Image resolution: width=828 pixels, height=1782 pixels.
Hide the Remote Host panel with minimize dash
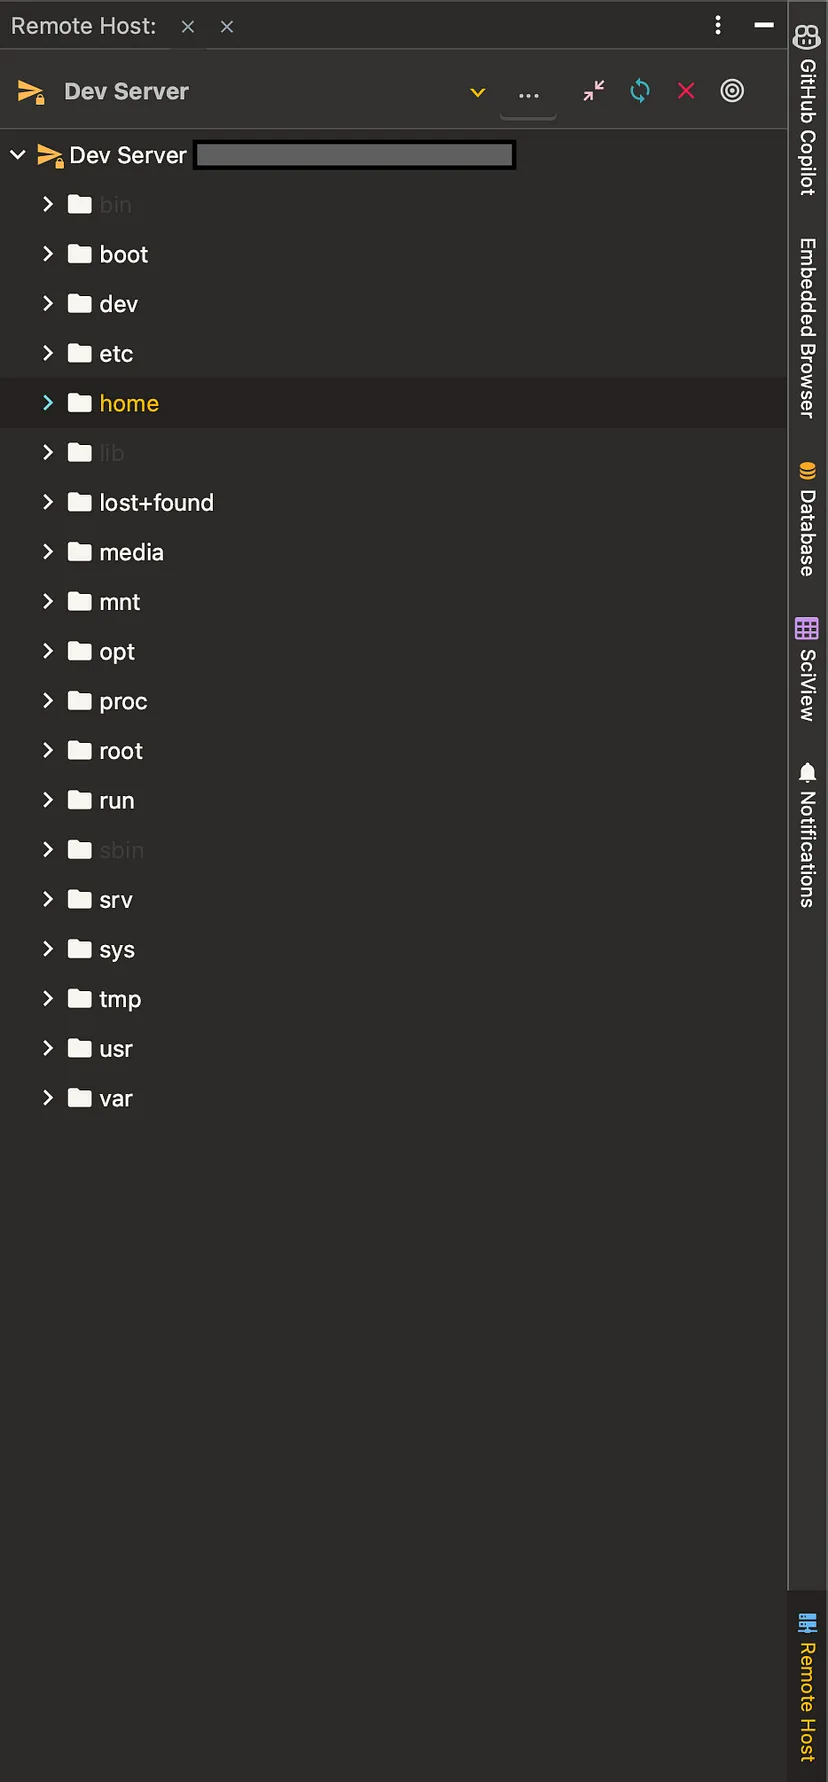(x=764, y=25)
